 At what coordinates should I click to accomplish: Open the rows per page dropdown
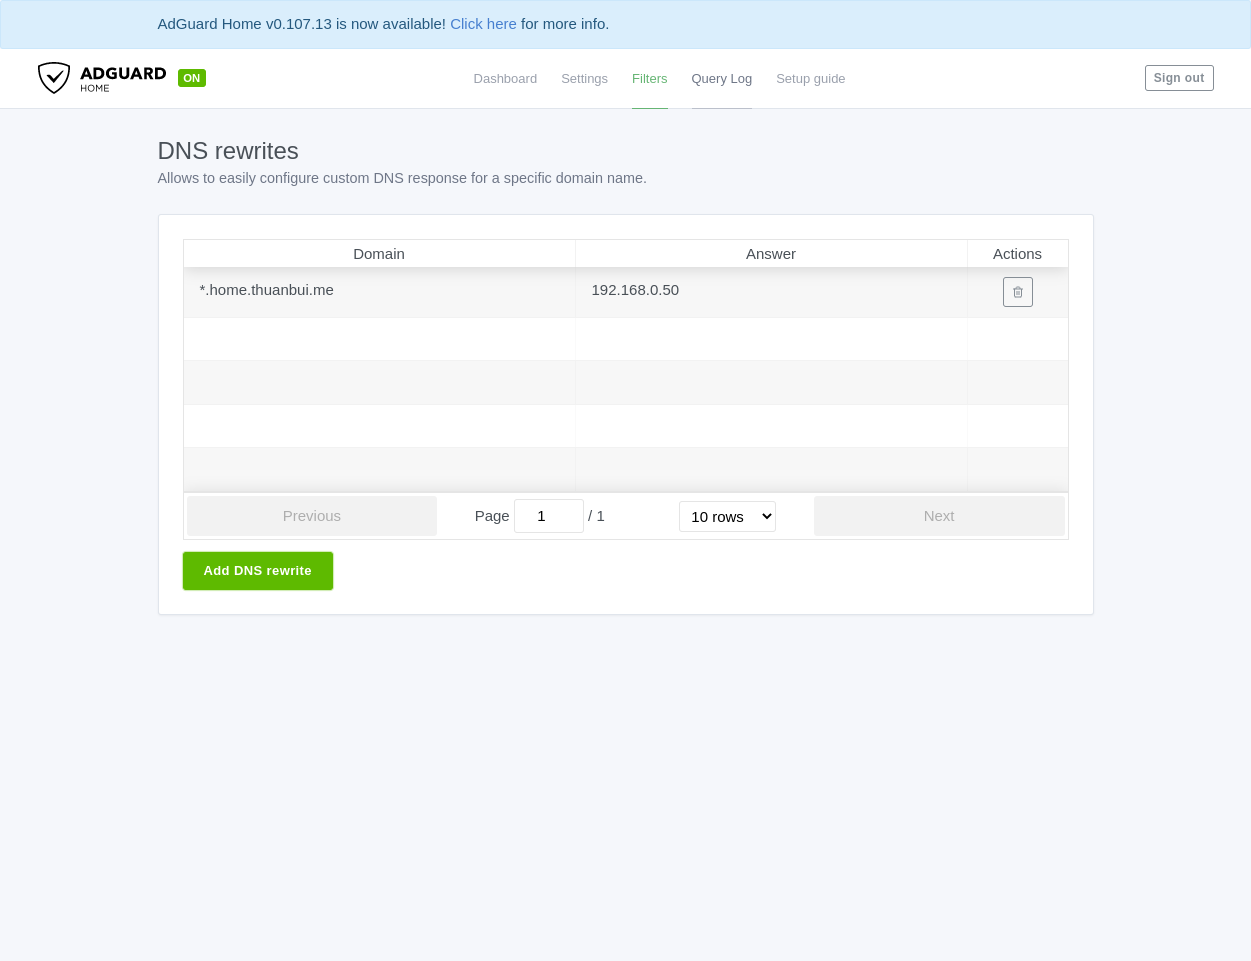(727, 516)
